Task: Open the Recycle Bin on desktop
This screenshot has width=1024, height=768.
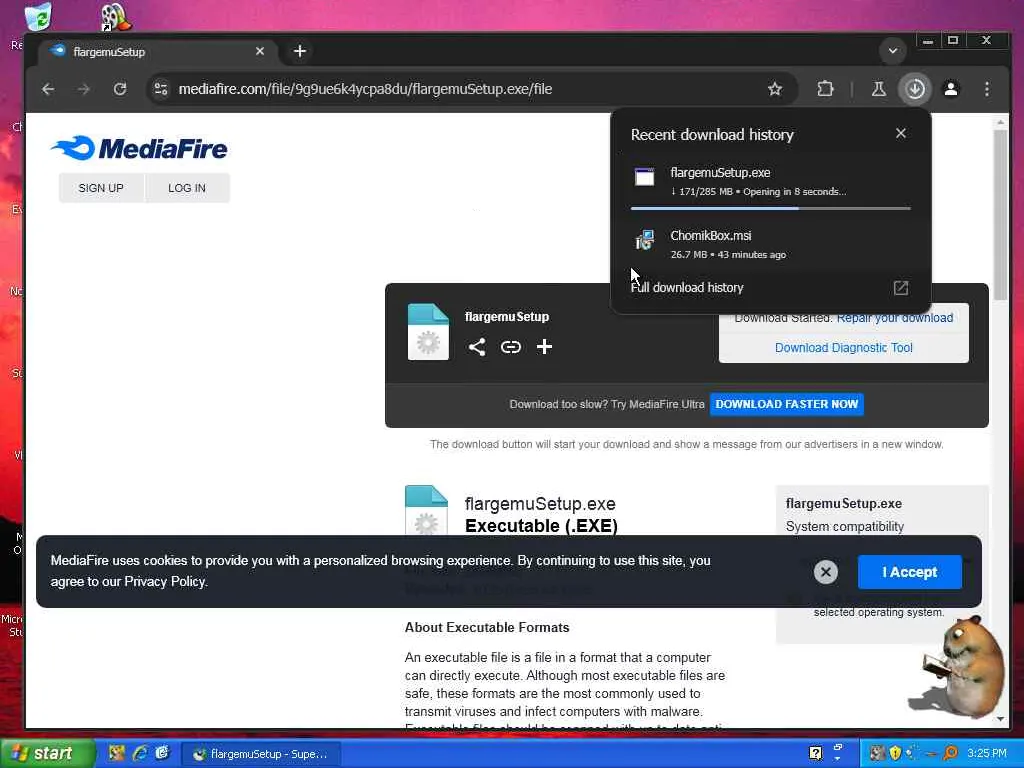Action: (38, 16)
